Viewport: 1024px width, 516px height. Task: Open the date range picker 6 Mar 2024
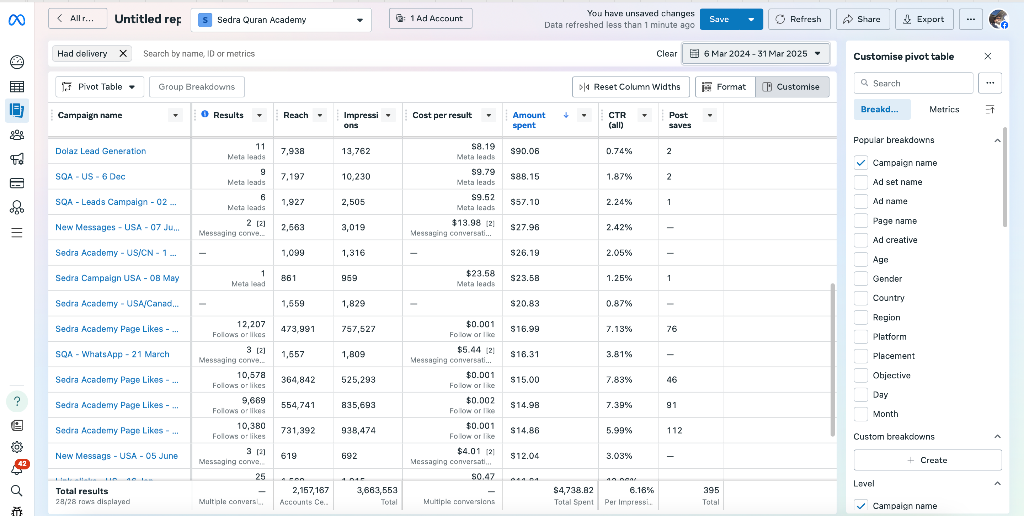(756, 54)
